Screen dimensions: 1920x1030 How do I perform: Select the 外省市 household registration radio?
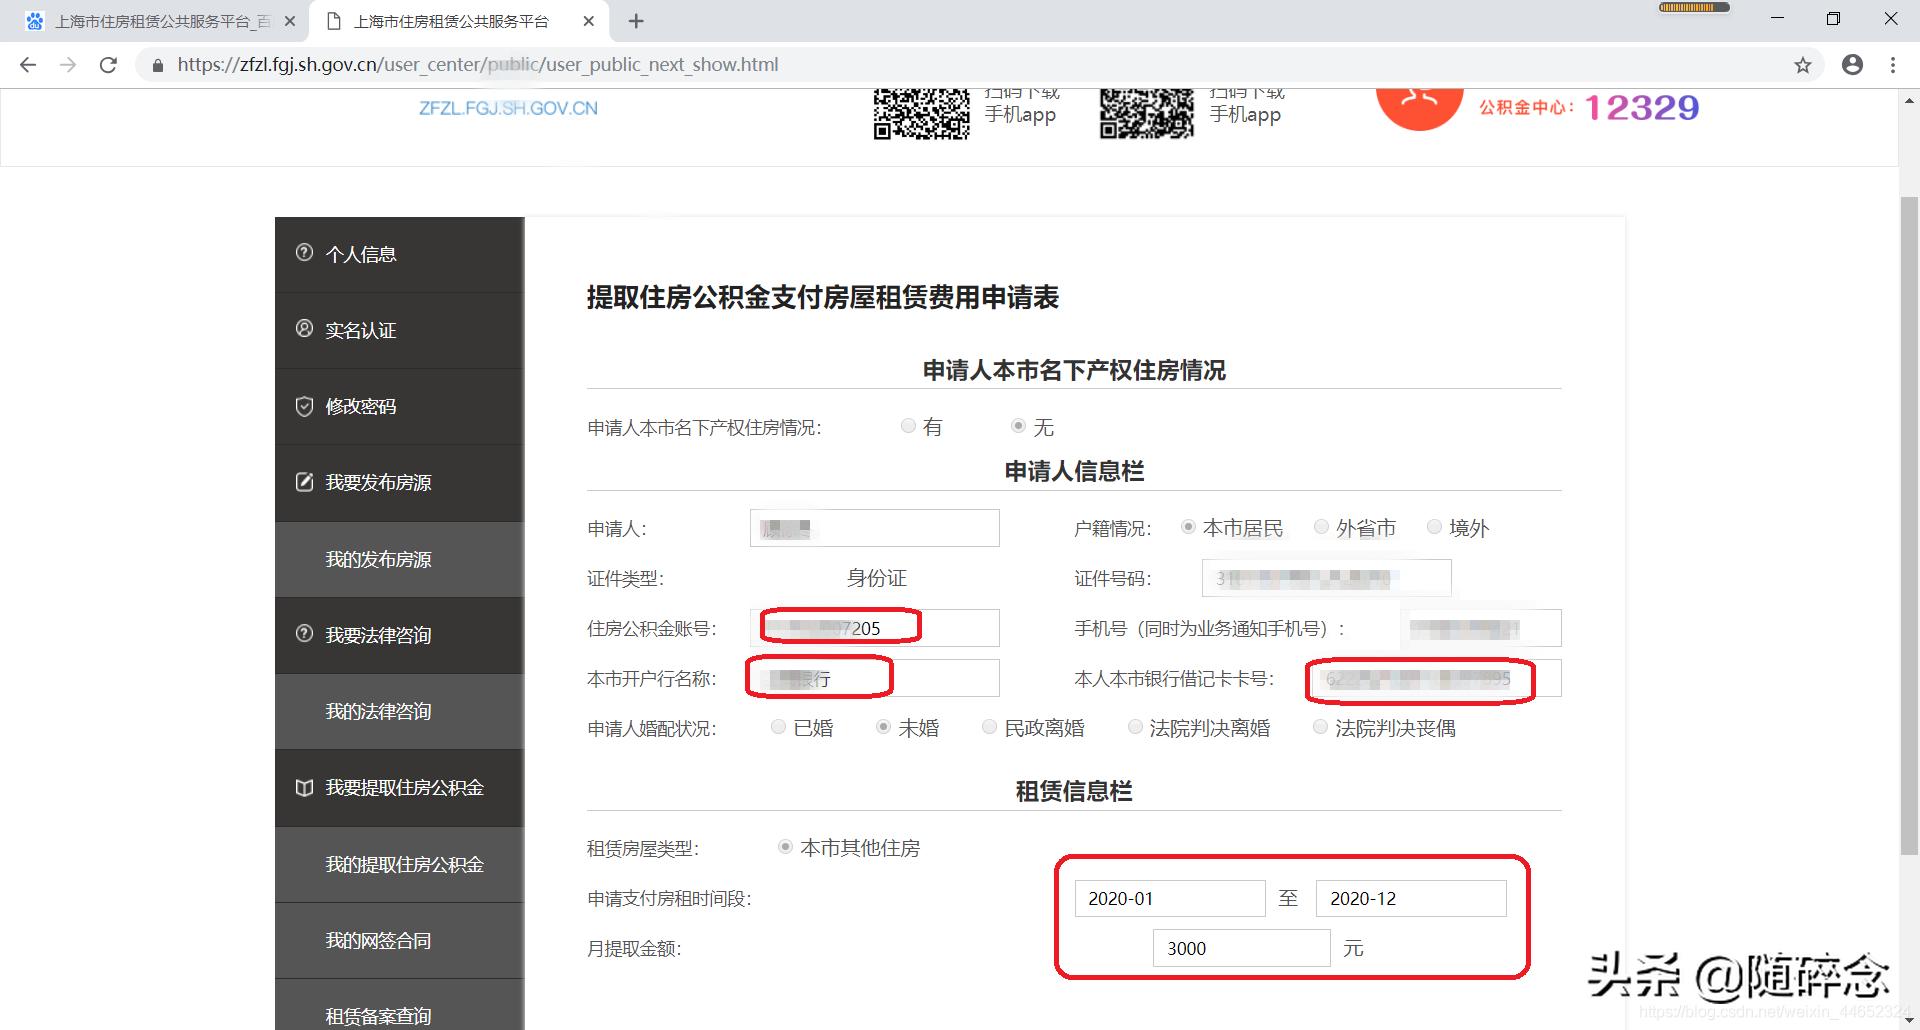[x=1321, y=527]
